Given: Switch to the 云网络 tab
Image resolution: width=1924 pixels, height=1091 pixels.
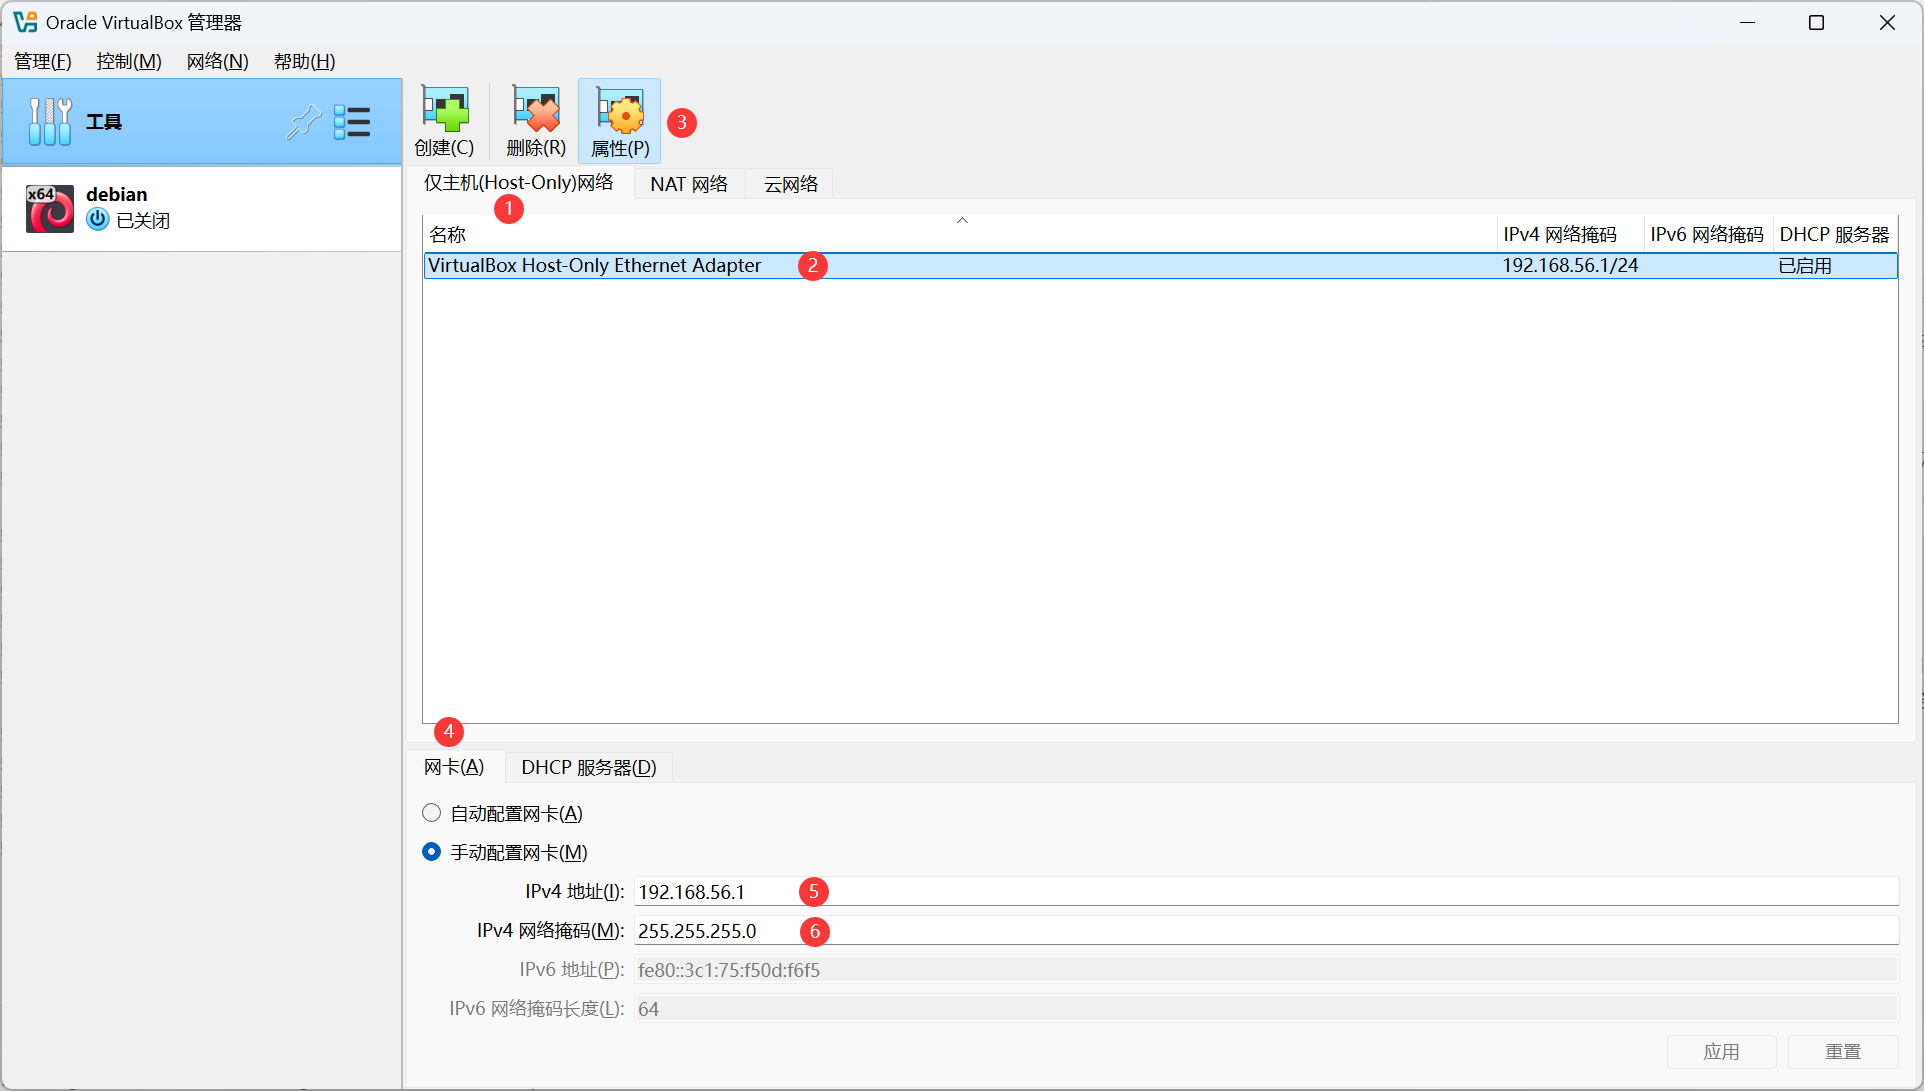Looking at the screenshot, I should click(790, 184).
